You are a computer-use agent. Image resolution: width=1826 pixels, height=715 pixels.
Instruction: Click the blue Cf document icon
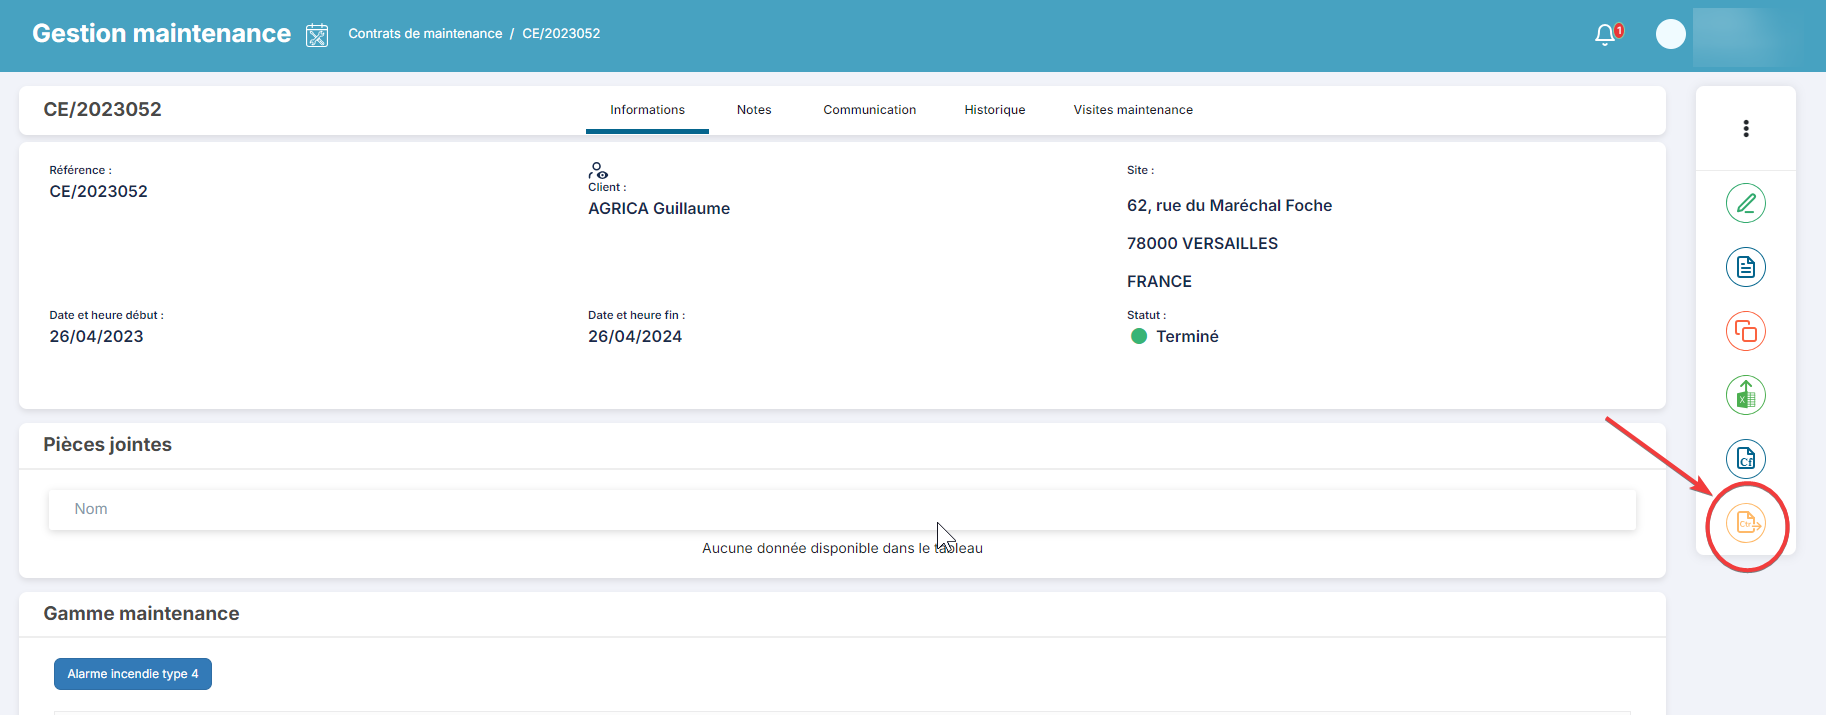tap(1745, 459)
